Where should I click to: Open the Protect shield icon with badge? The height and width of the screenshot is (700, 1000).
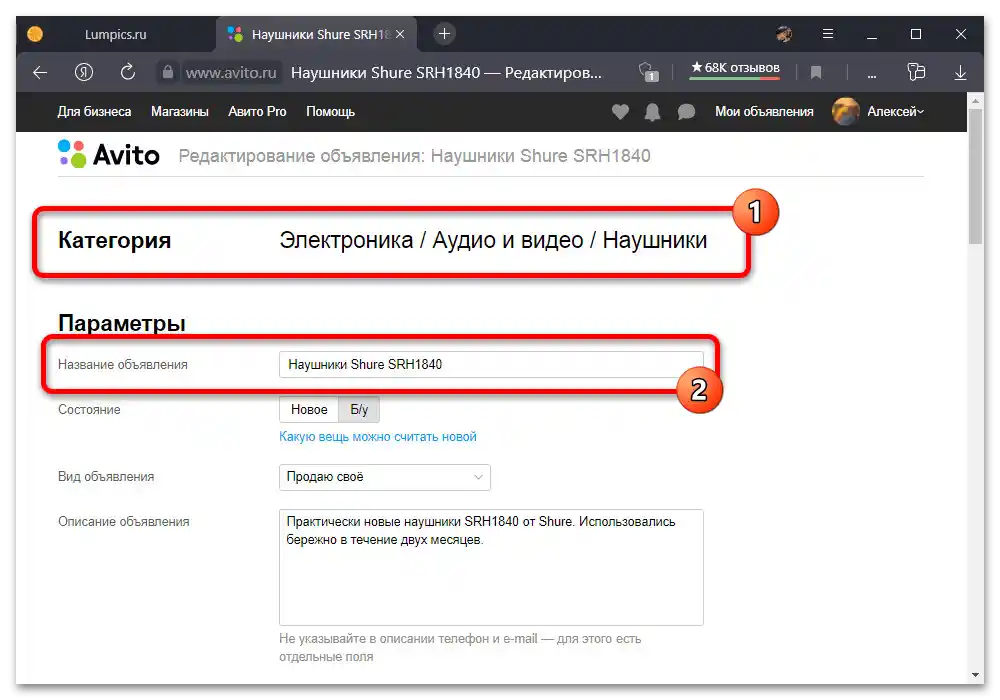click(648, 72)
